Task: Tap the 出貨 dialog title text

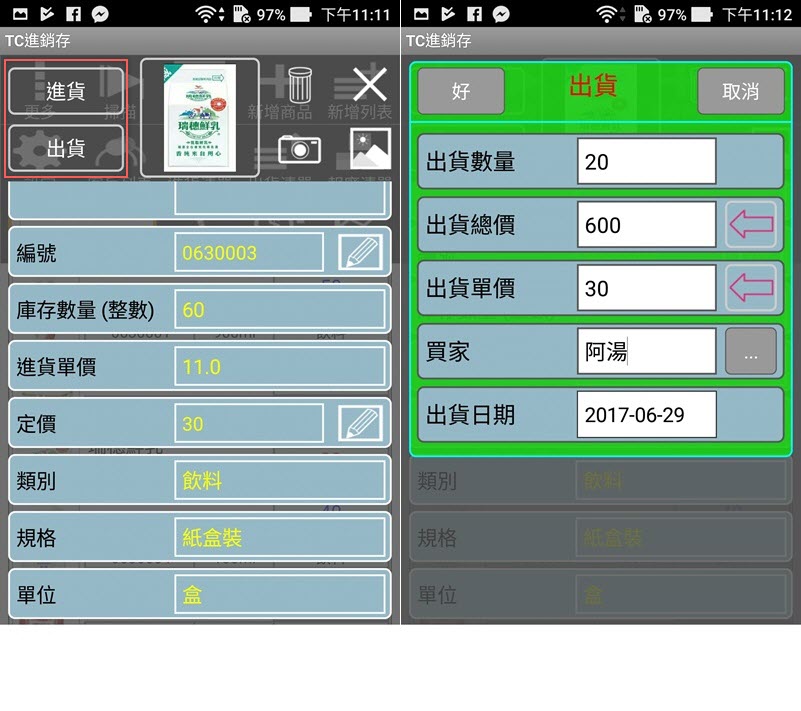Action: [594, 85]
